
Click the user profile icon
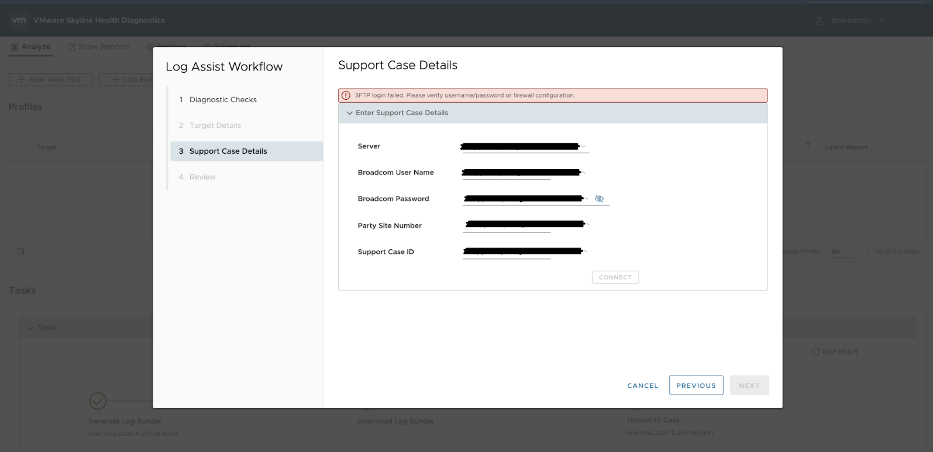[x=819, y=20]
